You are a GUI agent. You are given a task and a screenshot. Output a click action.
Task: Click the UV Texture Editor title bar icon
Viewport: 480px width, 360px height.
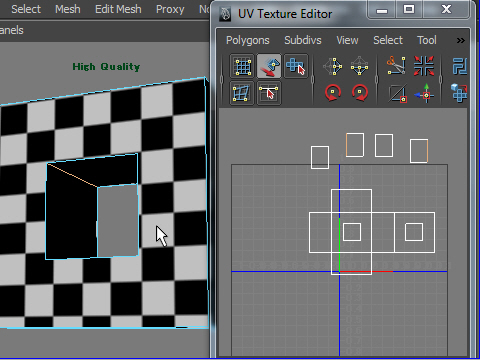coord(225,14)
